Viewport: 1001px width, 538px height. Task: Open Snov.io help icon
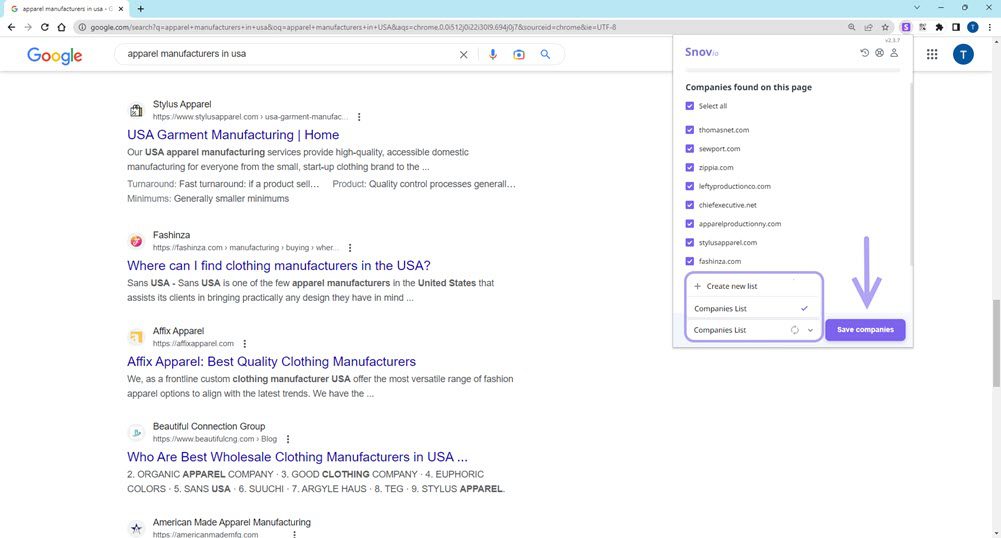[879, 53]
